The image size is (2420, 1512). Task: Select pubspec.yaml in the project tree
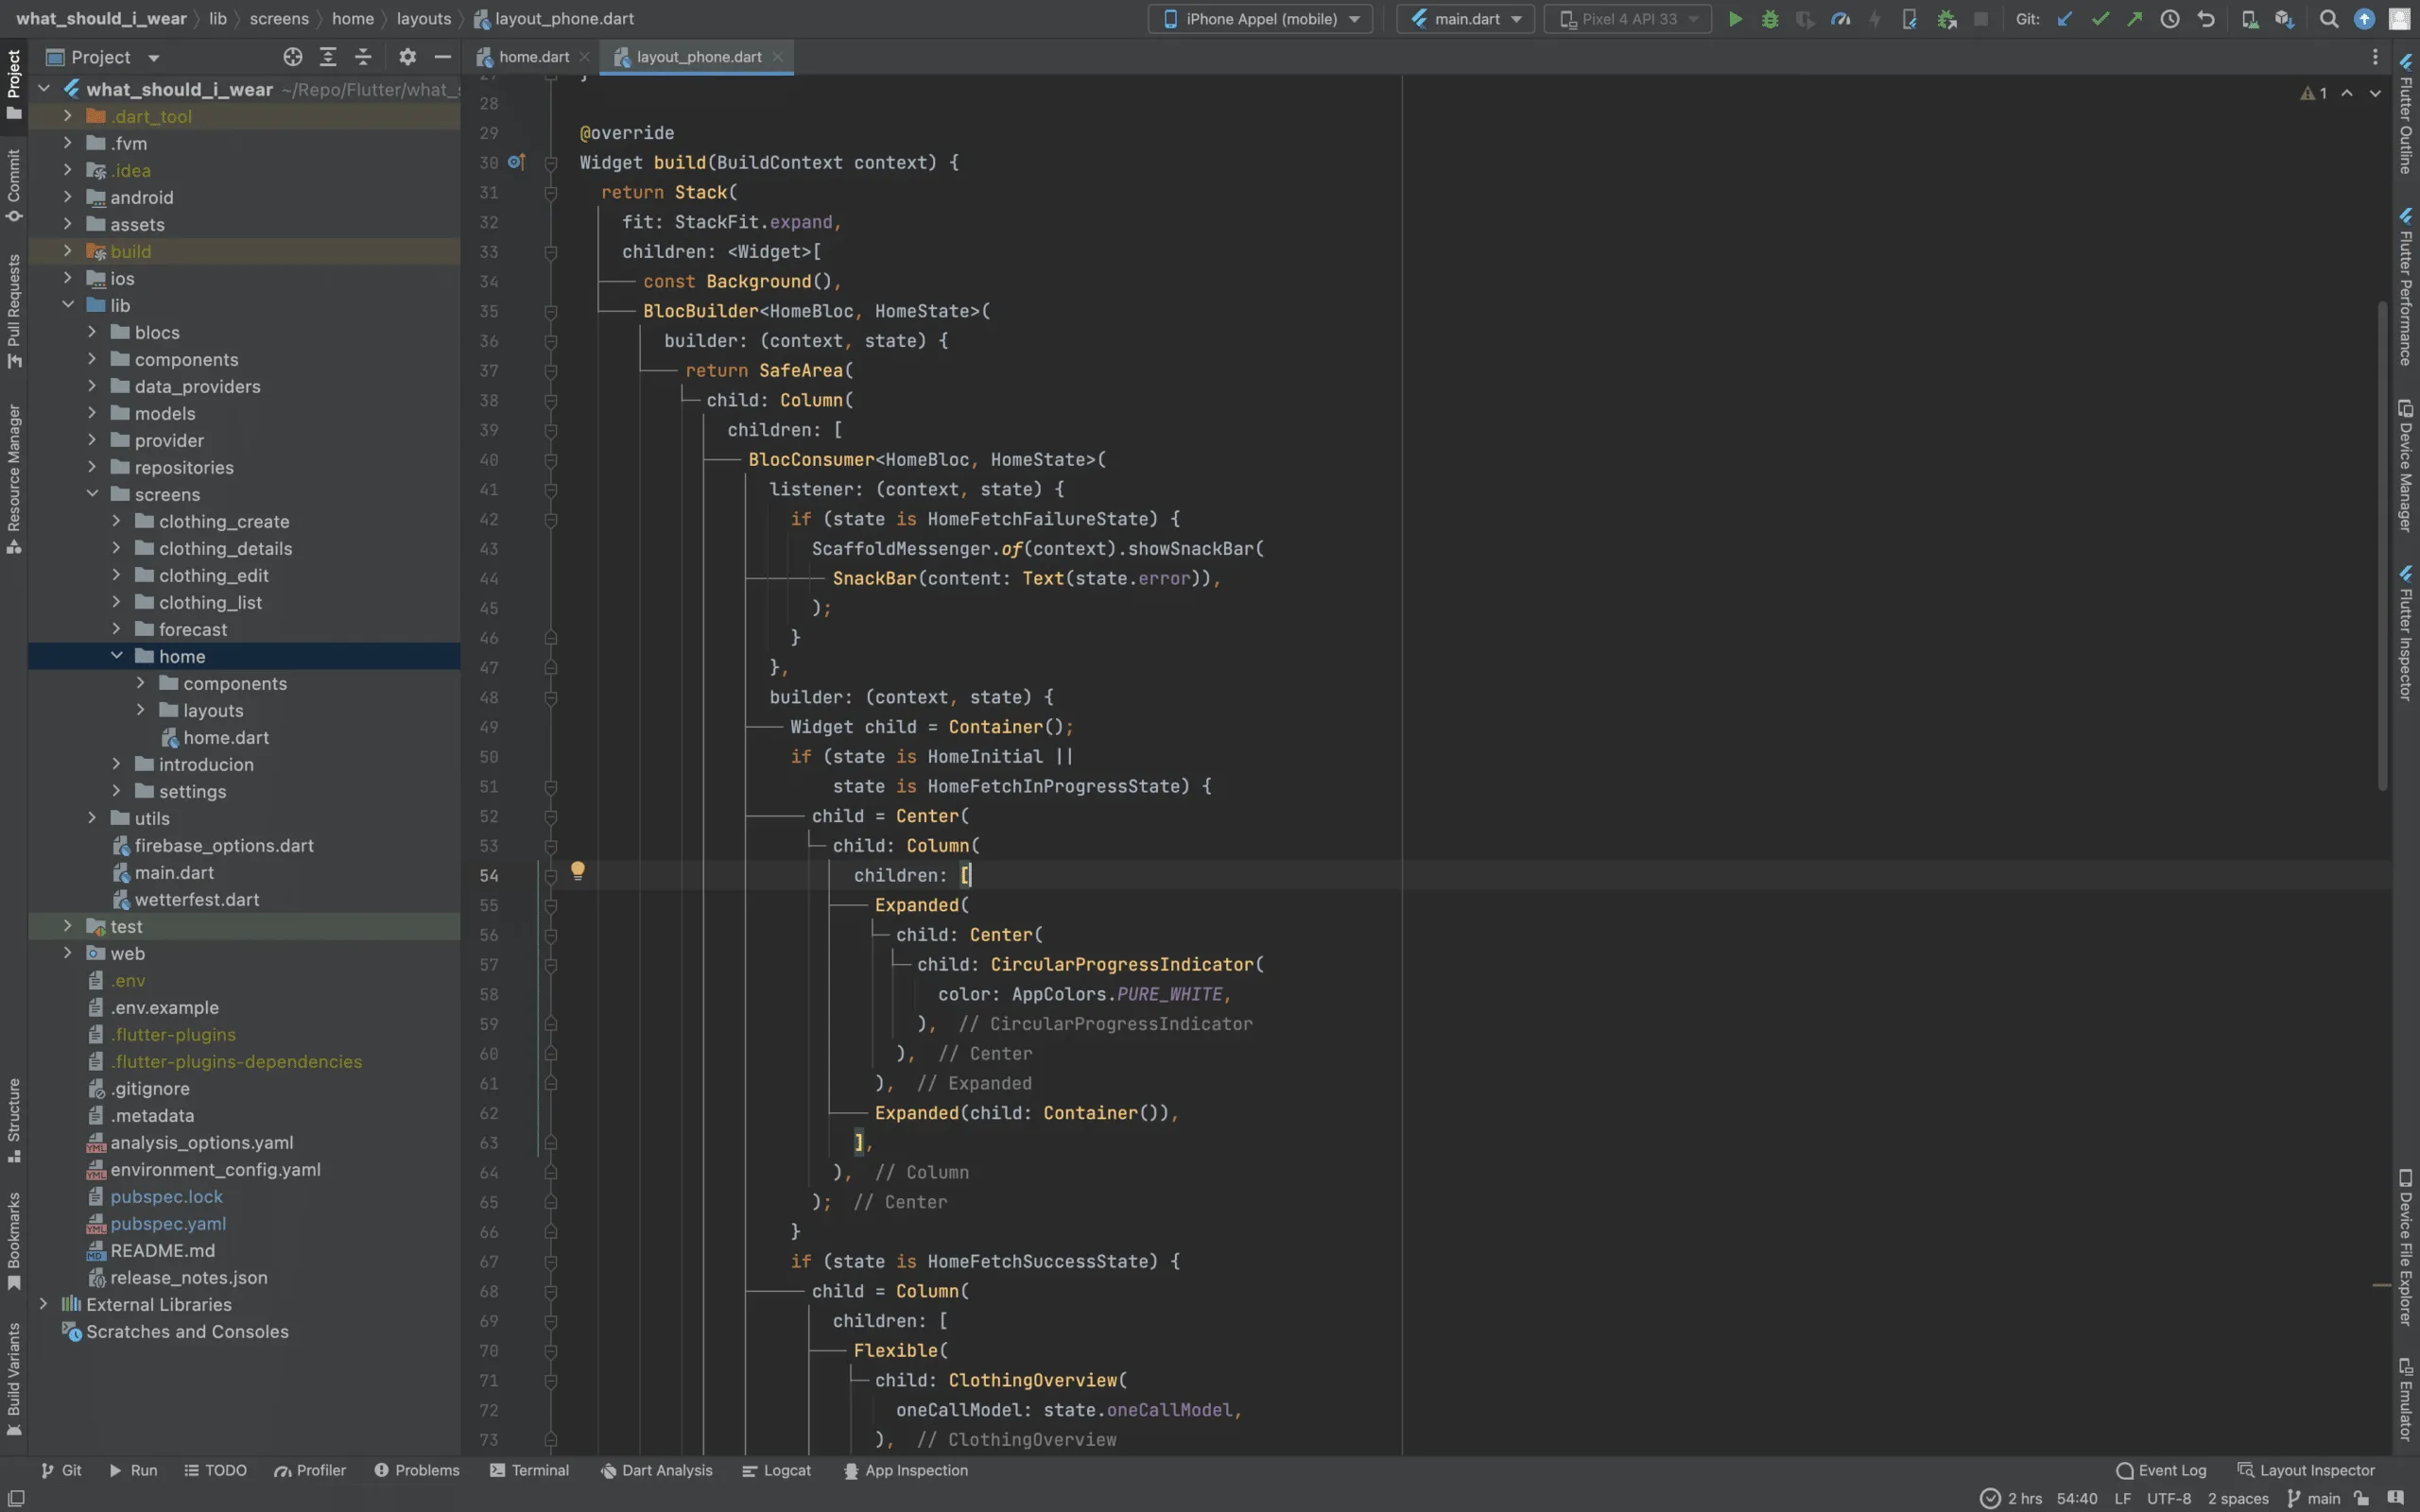(168, 1224)
